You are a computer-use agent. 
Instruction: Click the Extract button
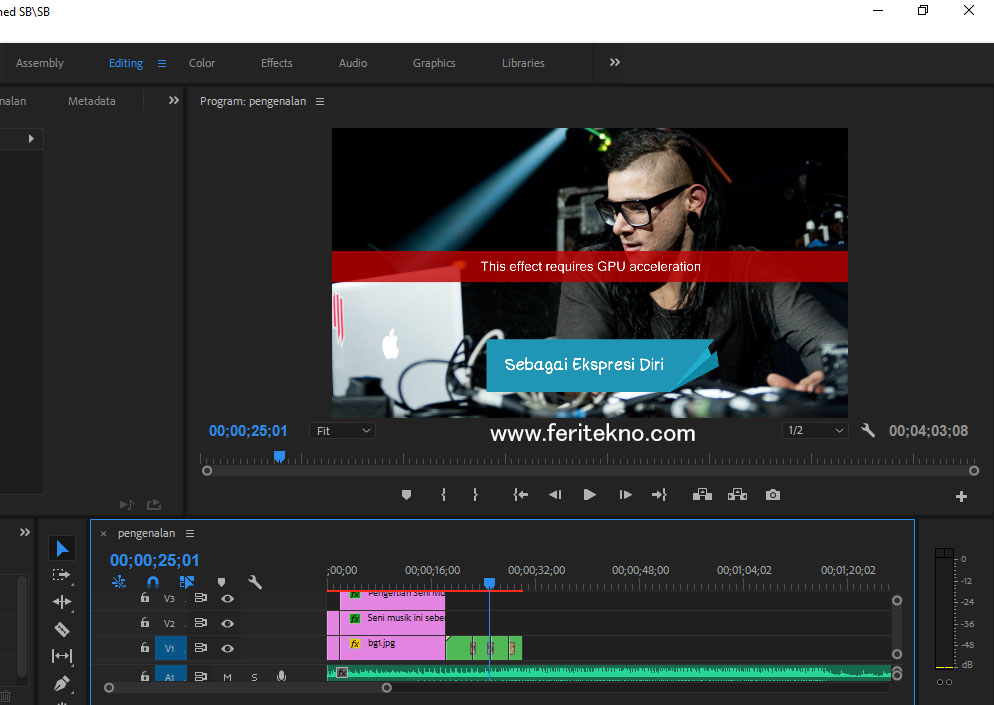737,495
